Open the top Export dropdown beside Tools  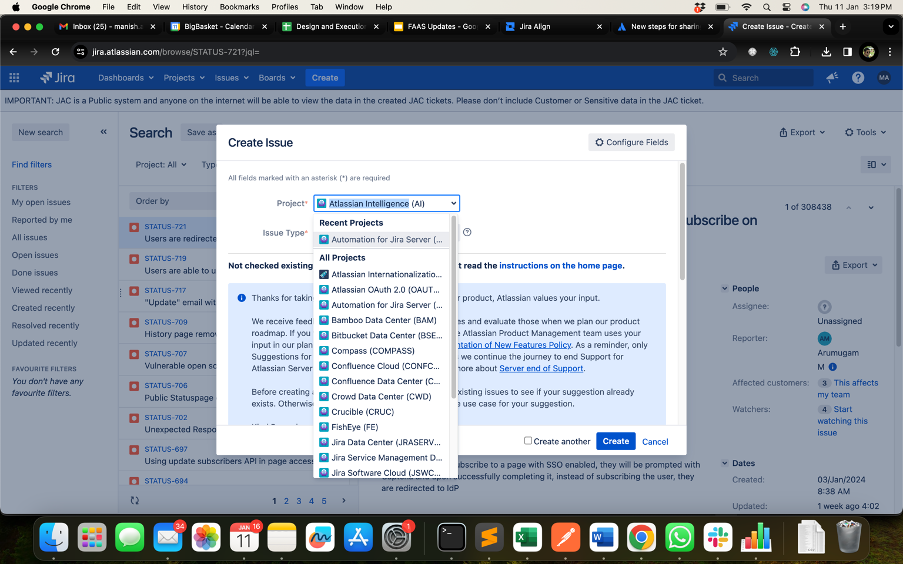(802, 132)
